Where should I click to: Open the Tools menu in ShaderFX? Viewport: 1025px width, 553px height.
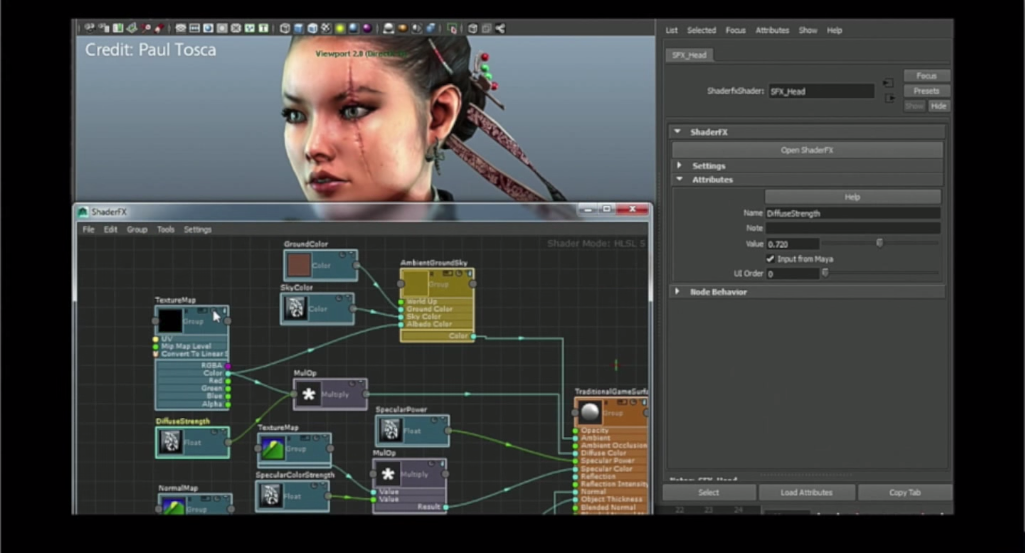click(x=165, y=230)
